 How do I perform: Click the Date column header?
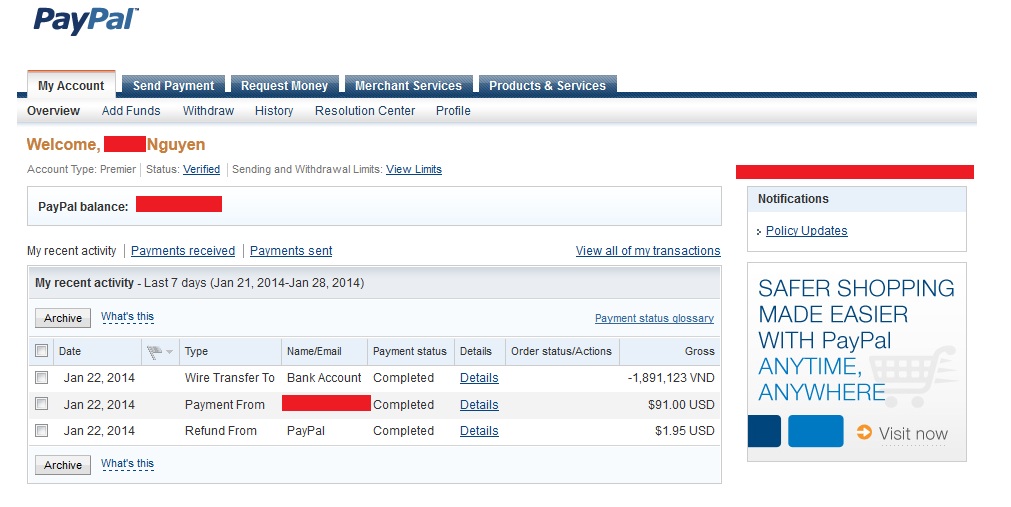(70, 352)
